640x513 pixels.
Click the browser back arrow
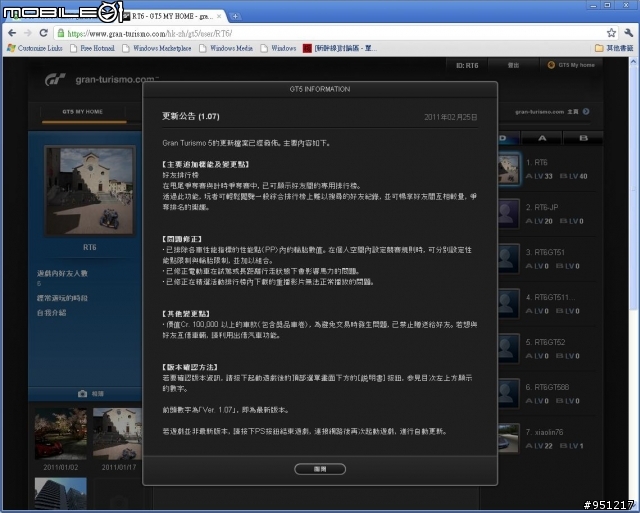tap(12, 33)
